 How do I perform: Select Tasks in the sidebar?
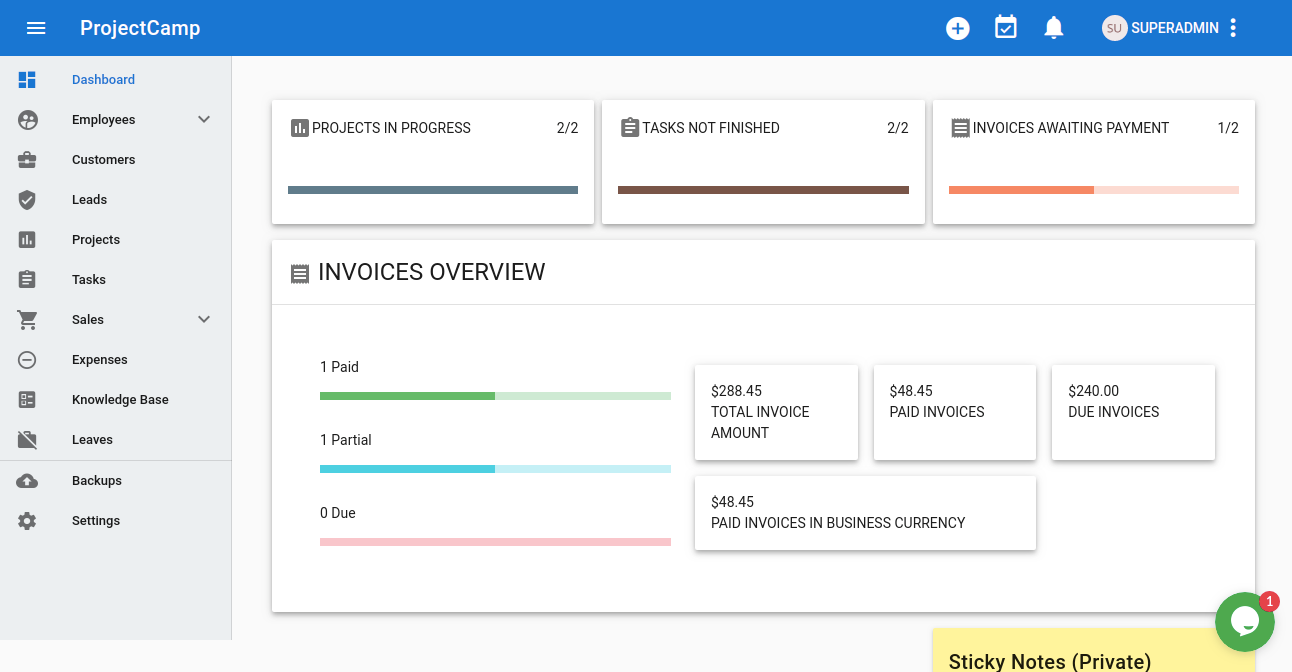pyautogui.click(x=89, y=280)
